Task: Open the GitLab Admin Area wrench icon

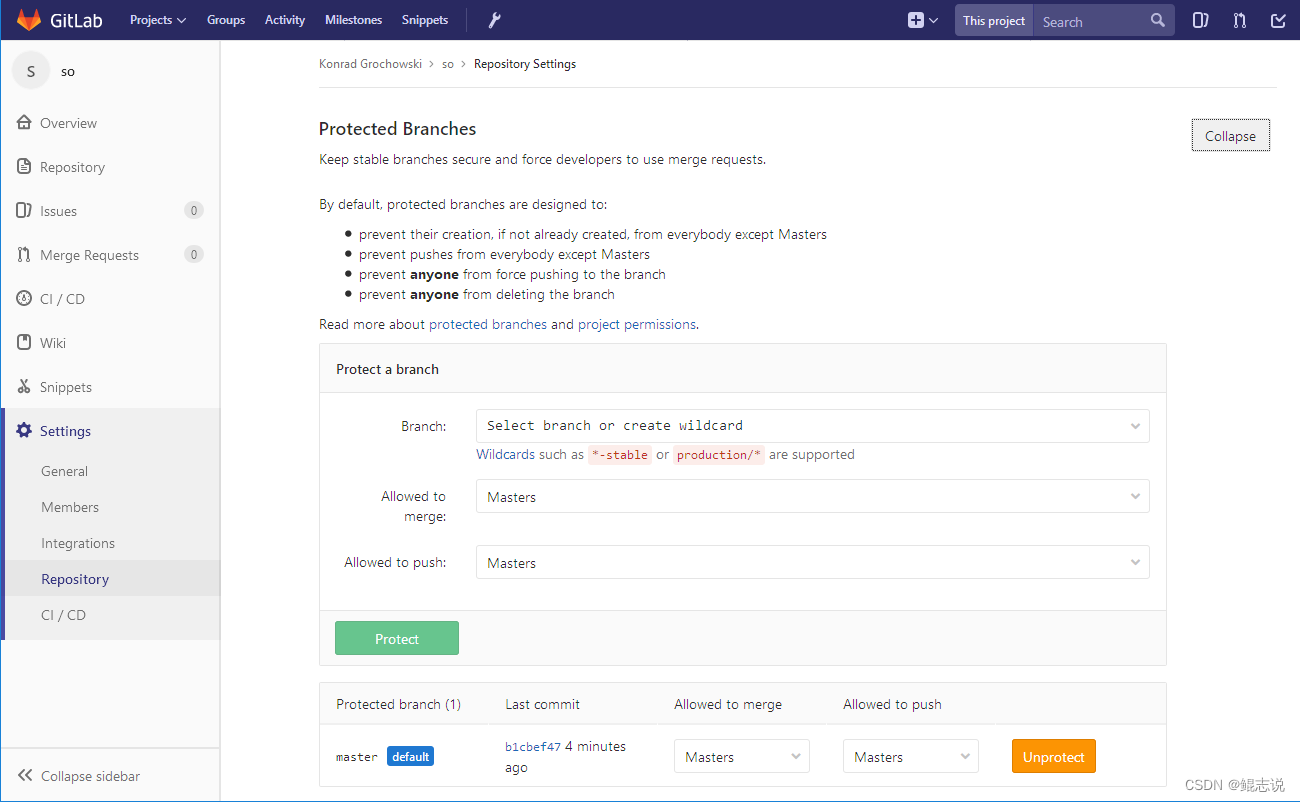Action: pyautogui.click(x=493, y=19)
